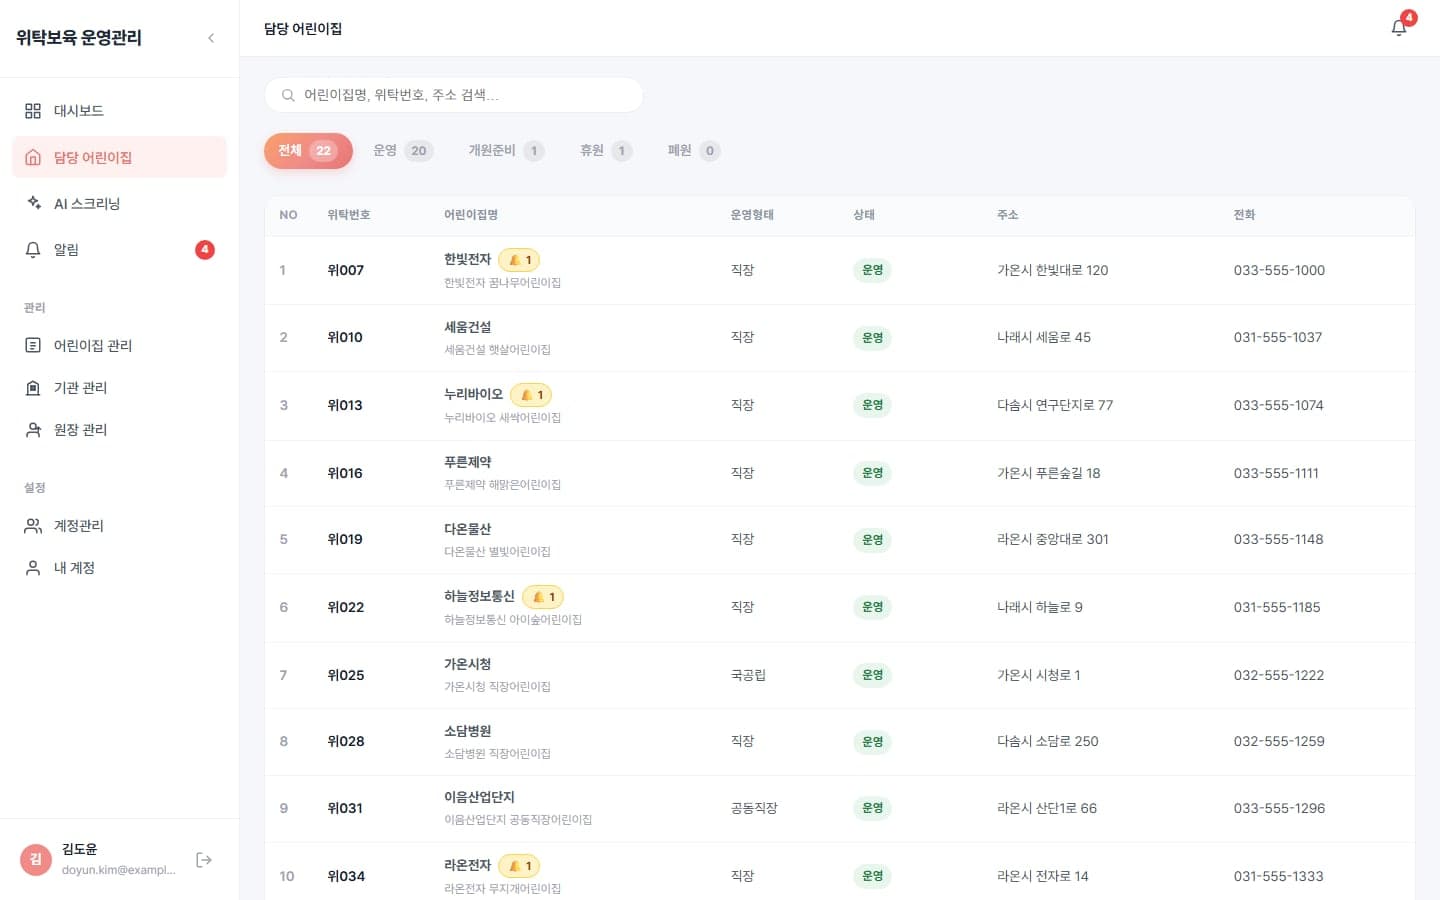1440x900 pixels.
Task: Click the 어린이집 관리 list icon
Action: pyautogui.click(x=33, y=345)
